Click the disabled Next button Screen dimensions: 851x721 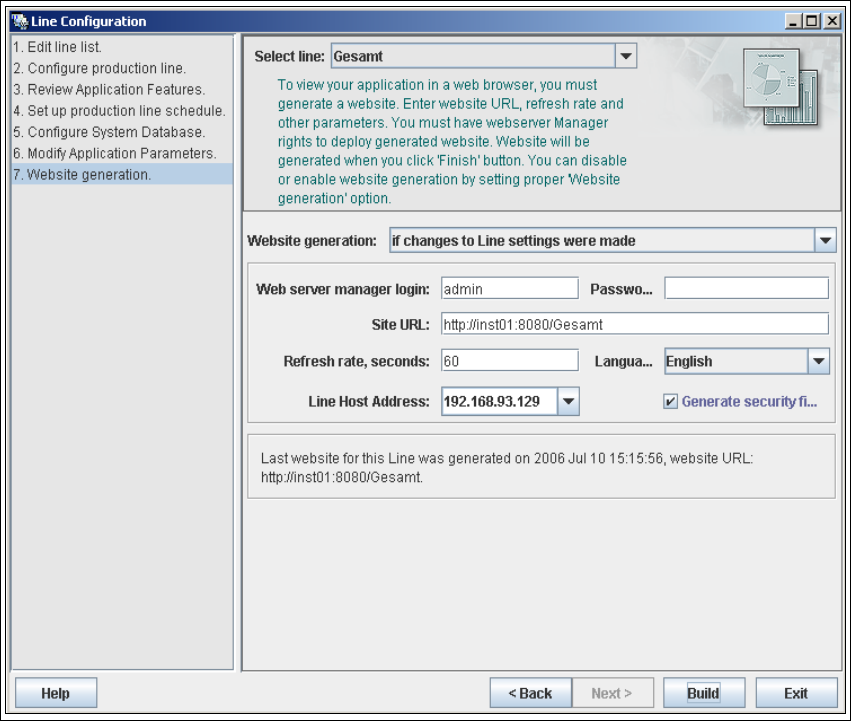[612, 693]
